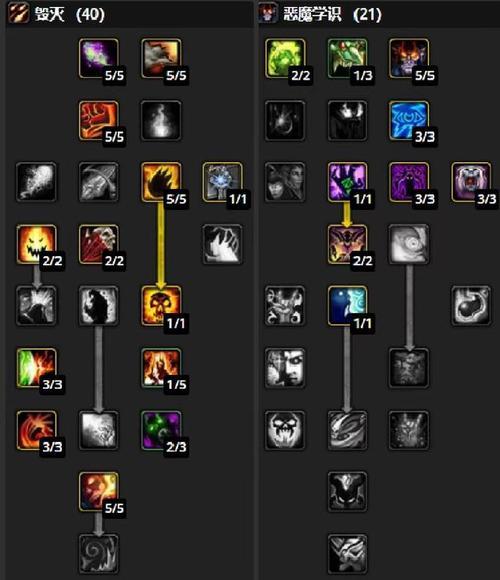
Task: Click the flaming skull Ruin talent 1/1
Action: [x=161, y=306]
